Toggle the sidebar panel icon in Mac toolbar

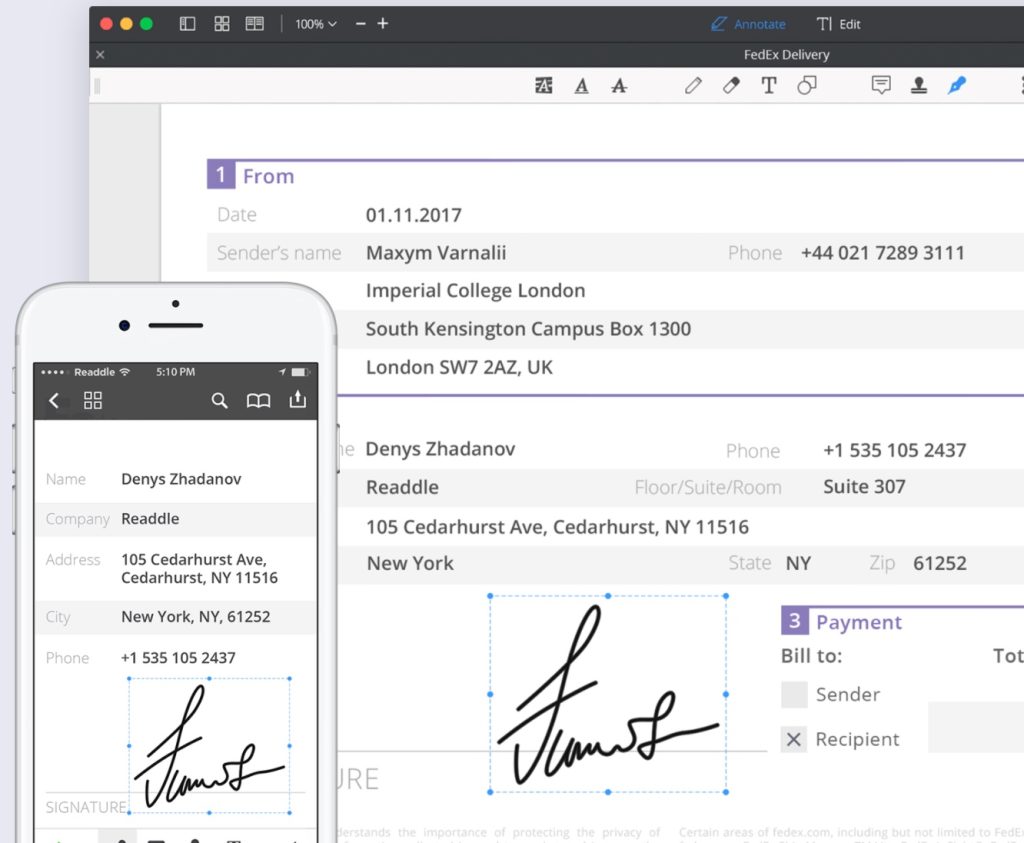click(187, 24)
